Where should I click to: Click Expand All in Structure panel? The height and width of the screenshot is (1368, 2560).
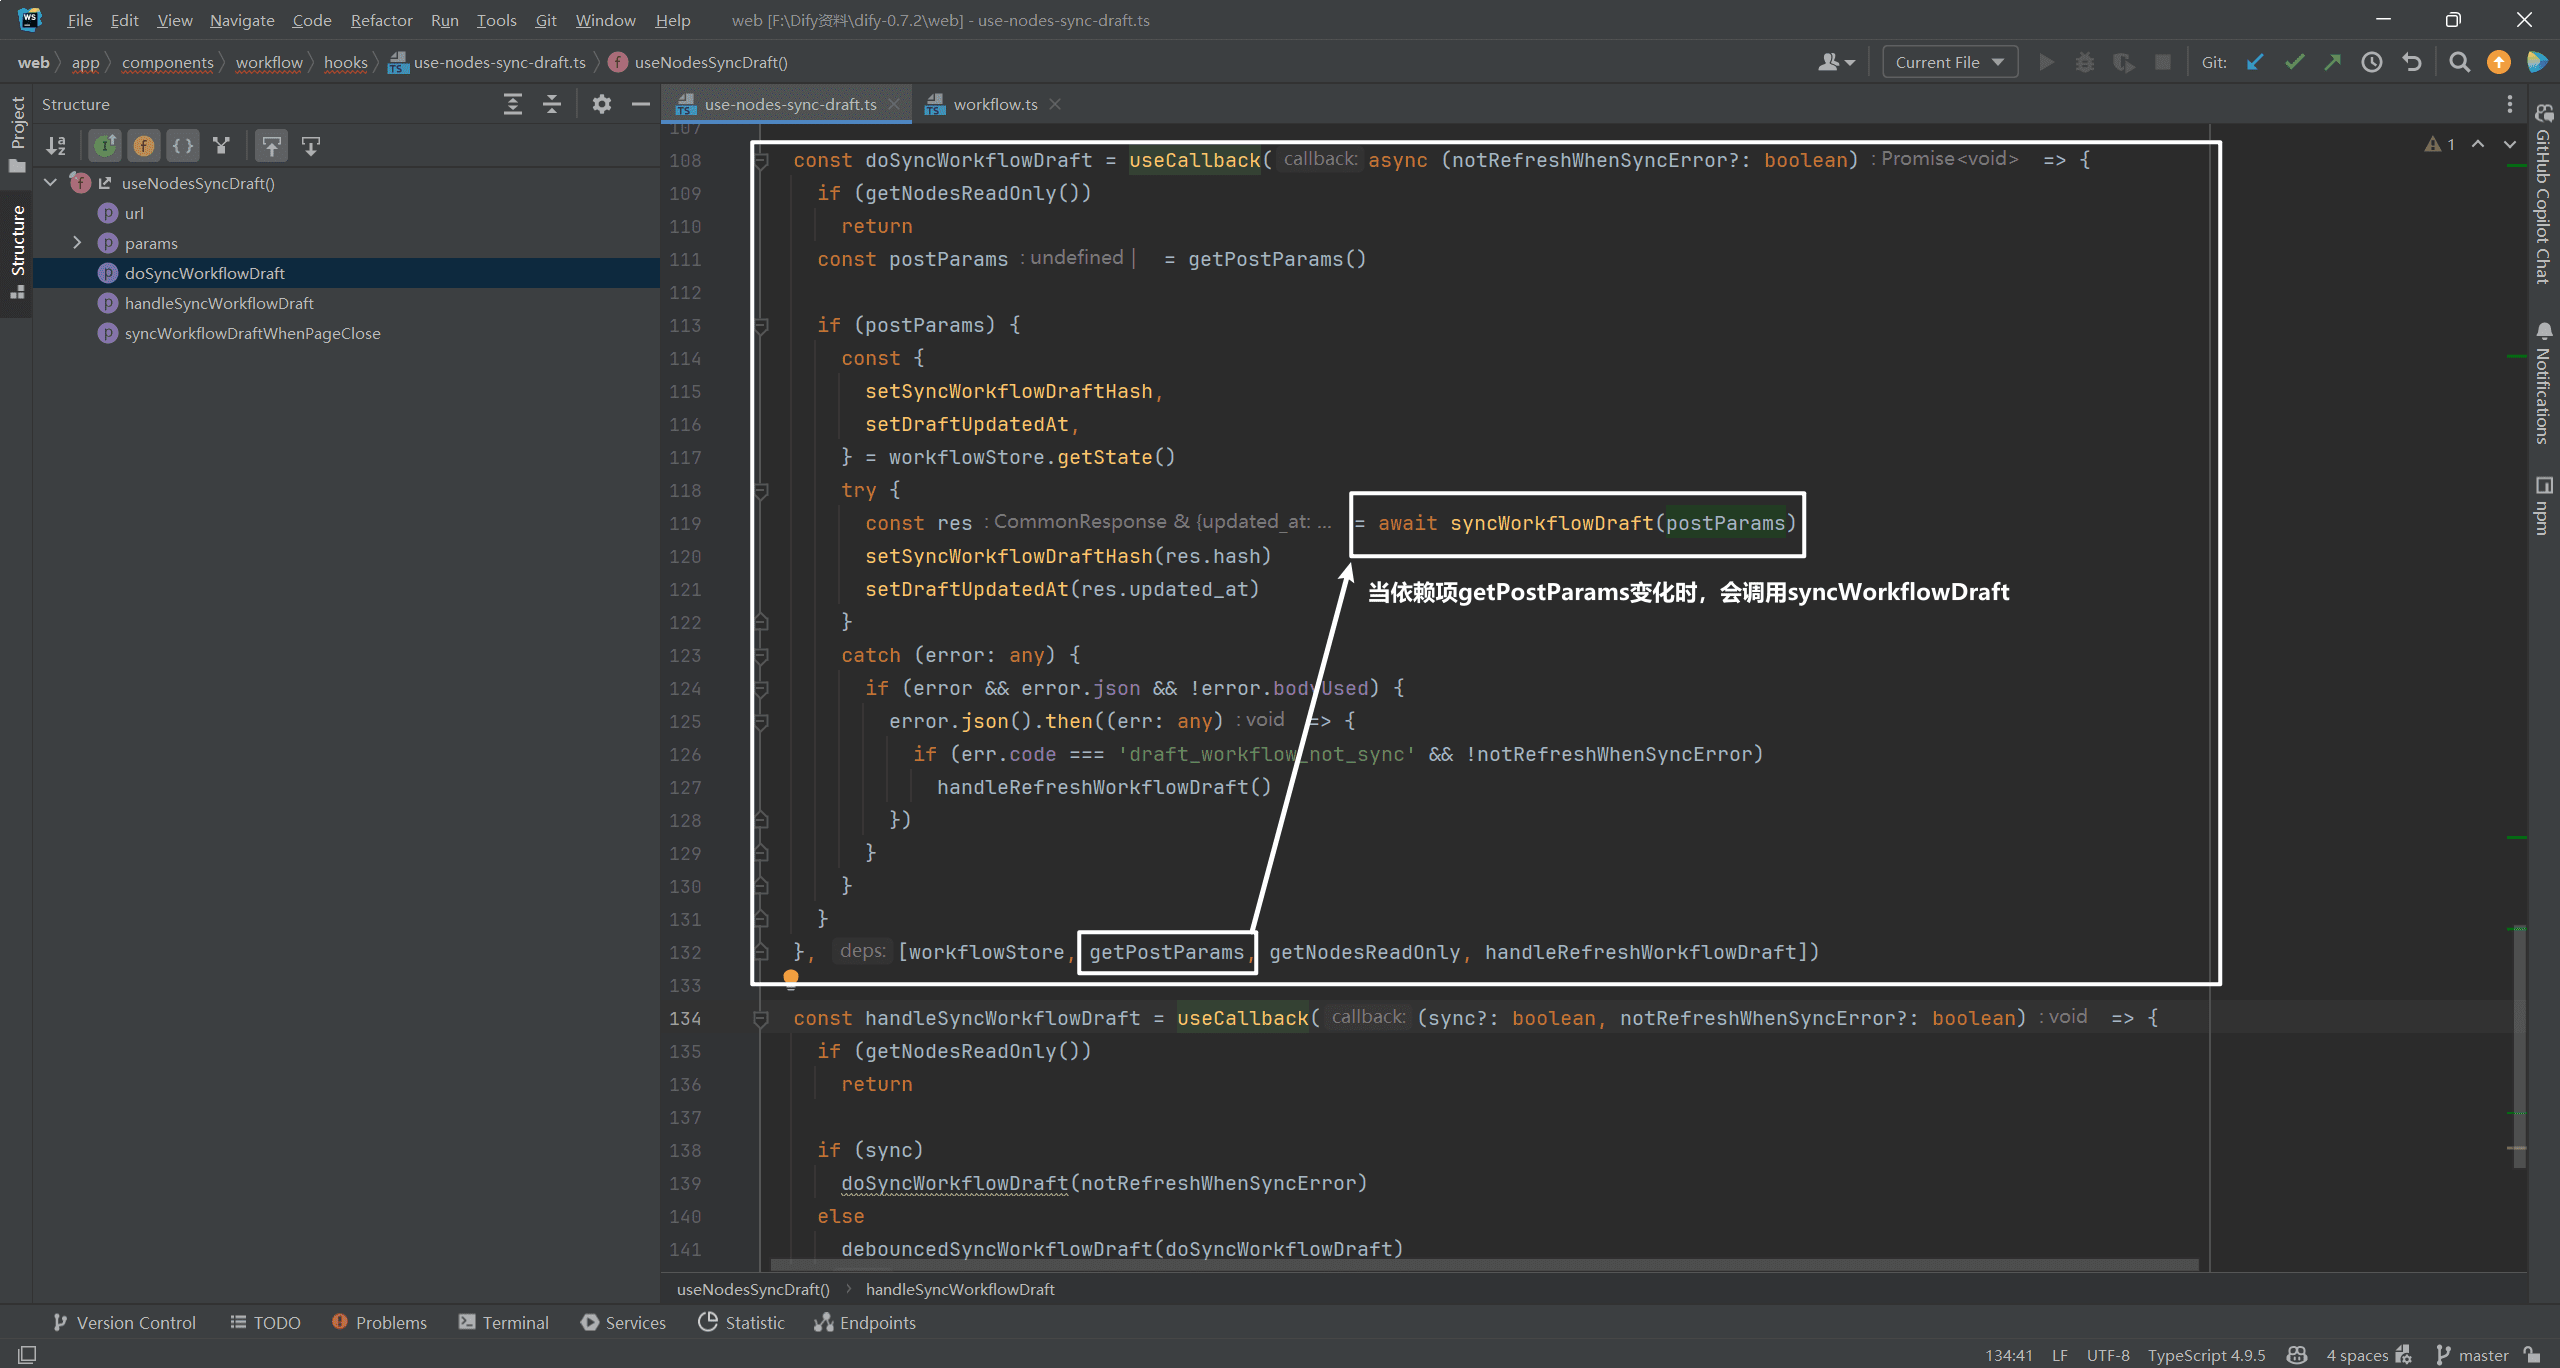tap(513, 104)
